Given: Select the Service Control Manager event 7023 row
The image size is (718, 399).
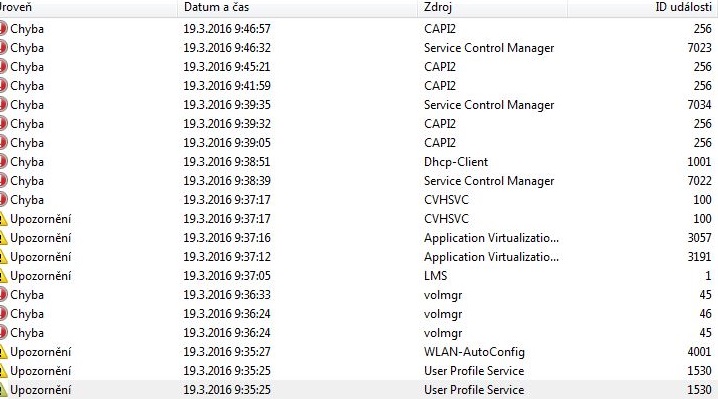Looking at the screenshot, I should pyautogui.click(x=359, y=48).
